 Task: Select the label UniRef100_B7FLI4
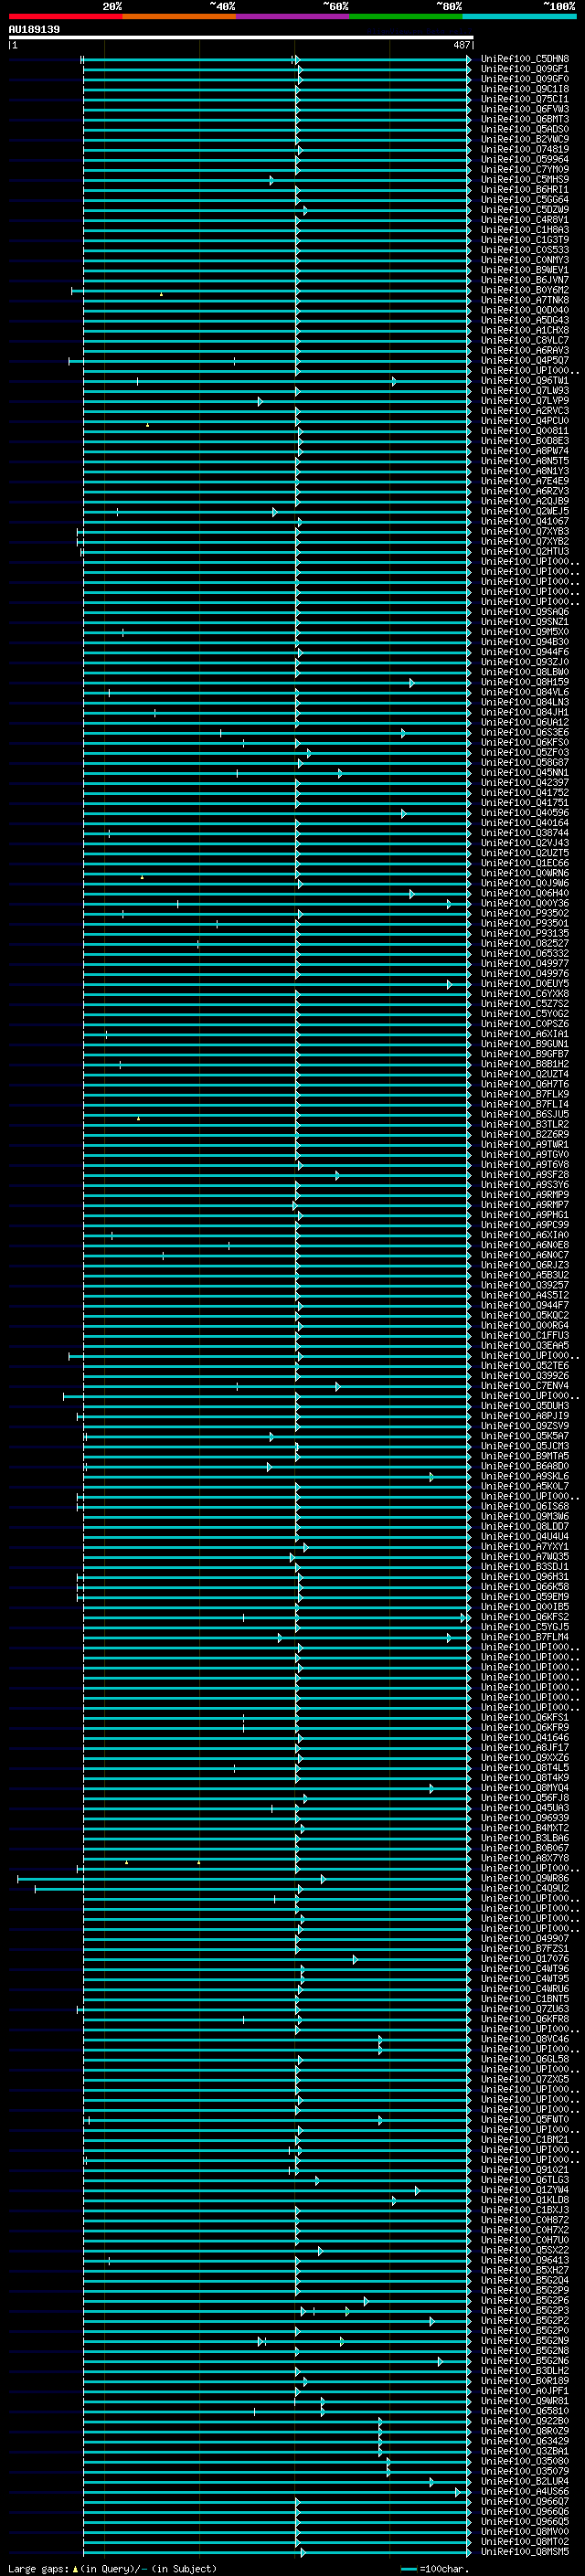click(x=525, y=1105)
